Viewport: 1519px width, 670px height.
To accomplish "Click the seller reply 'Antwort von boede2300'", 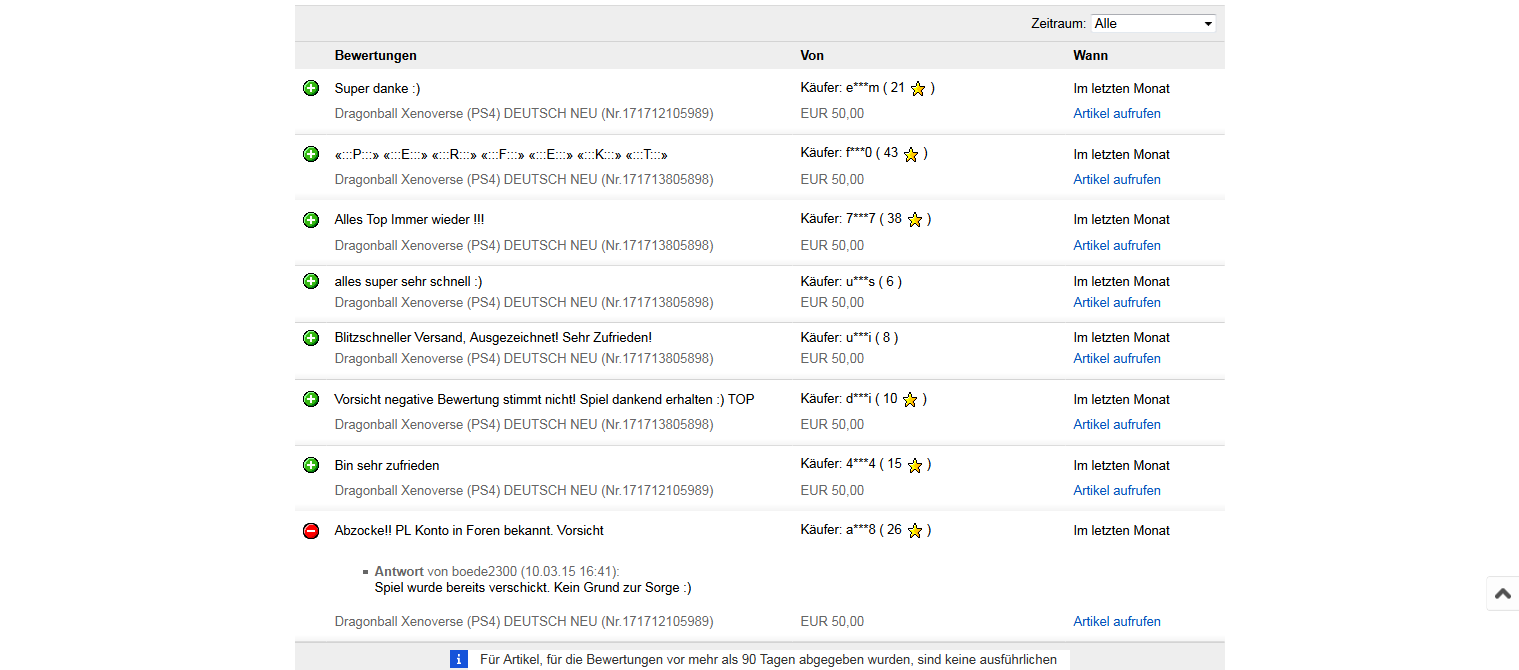I will click(496, 571).
